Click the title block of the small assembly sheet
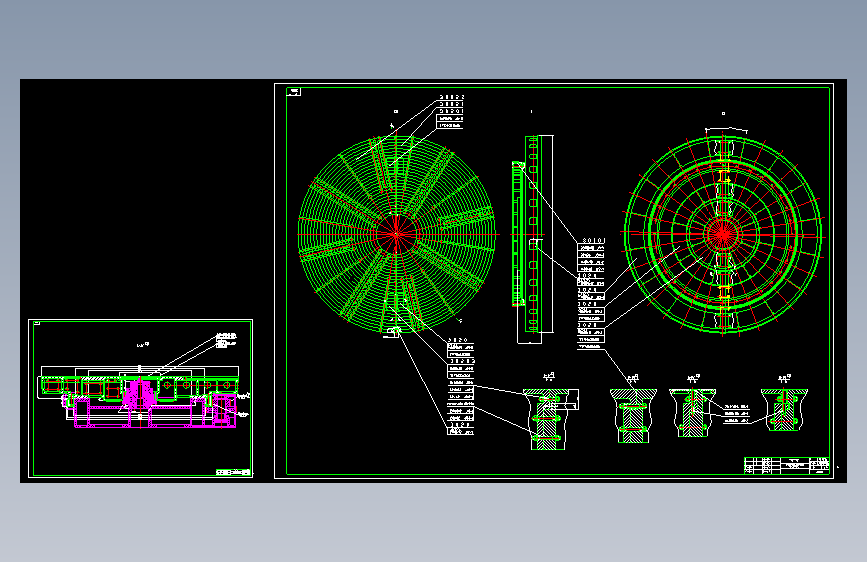The width and height of the screenshot is (867, 562). click(233, 472)
